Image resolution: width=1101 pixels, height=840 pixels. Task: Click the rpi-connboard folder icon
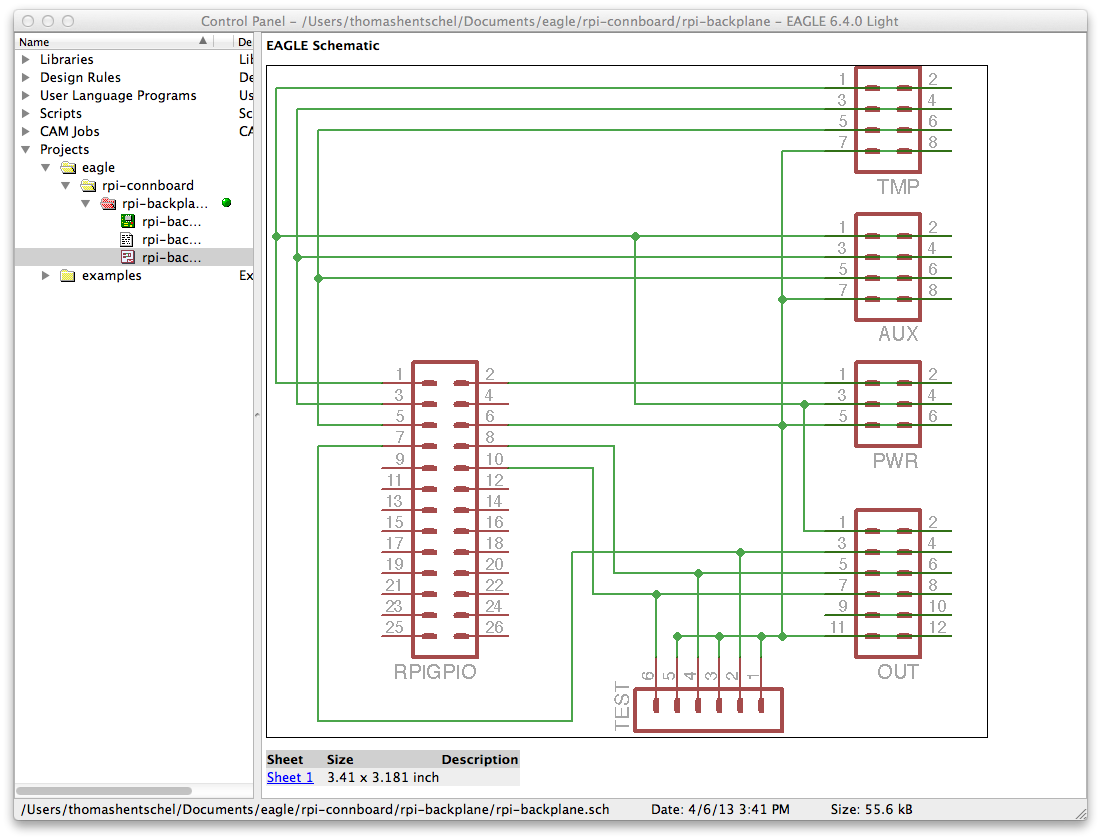pos(88,185)
